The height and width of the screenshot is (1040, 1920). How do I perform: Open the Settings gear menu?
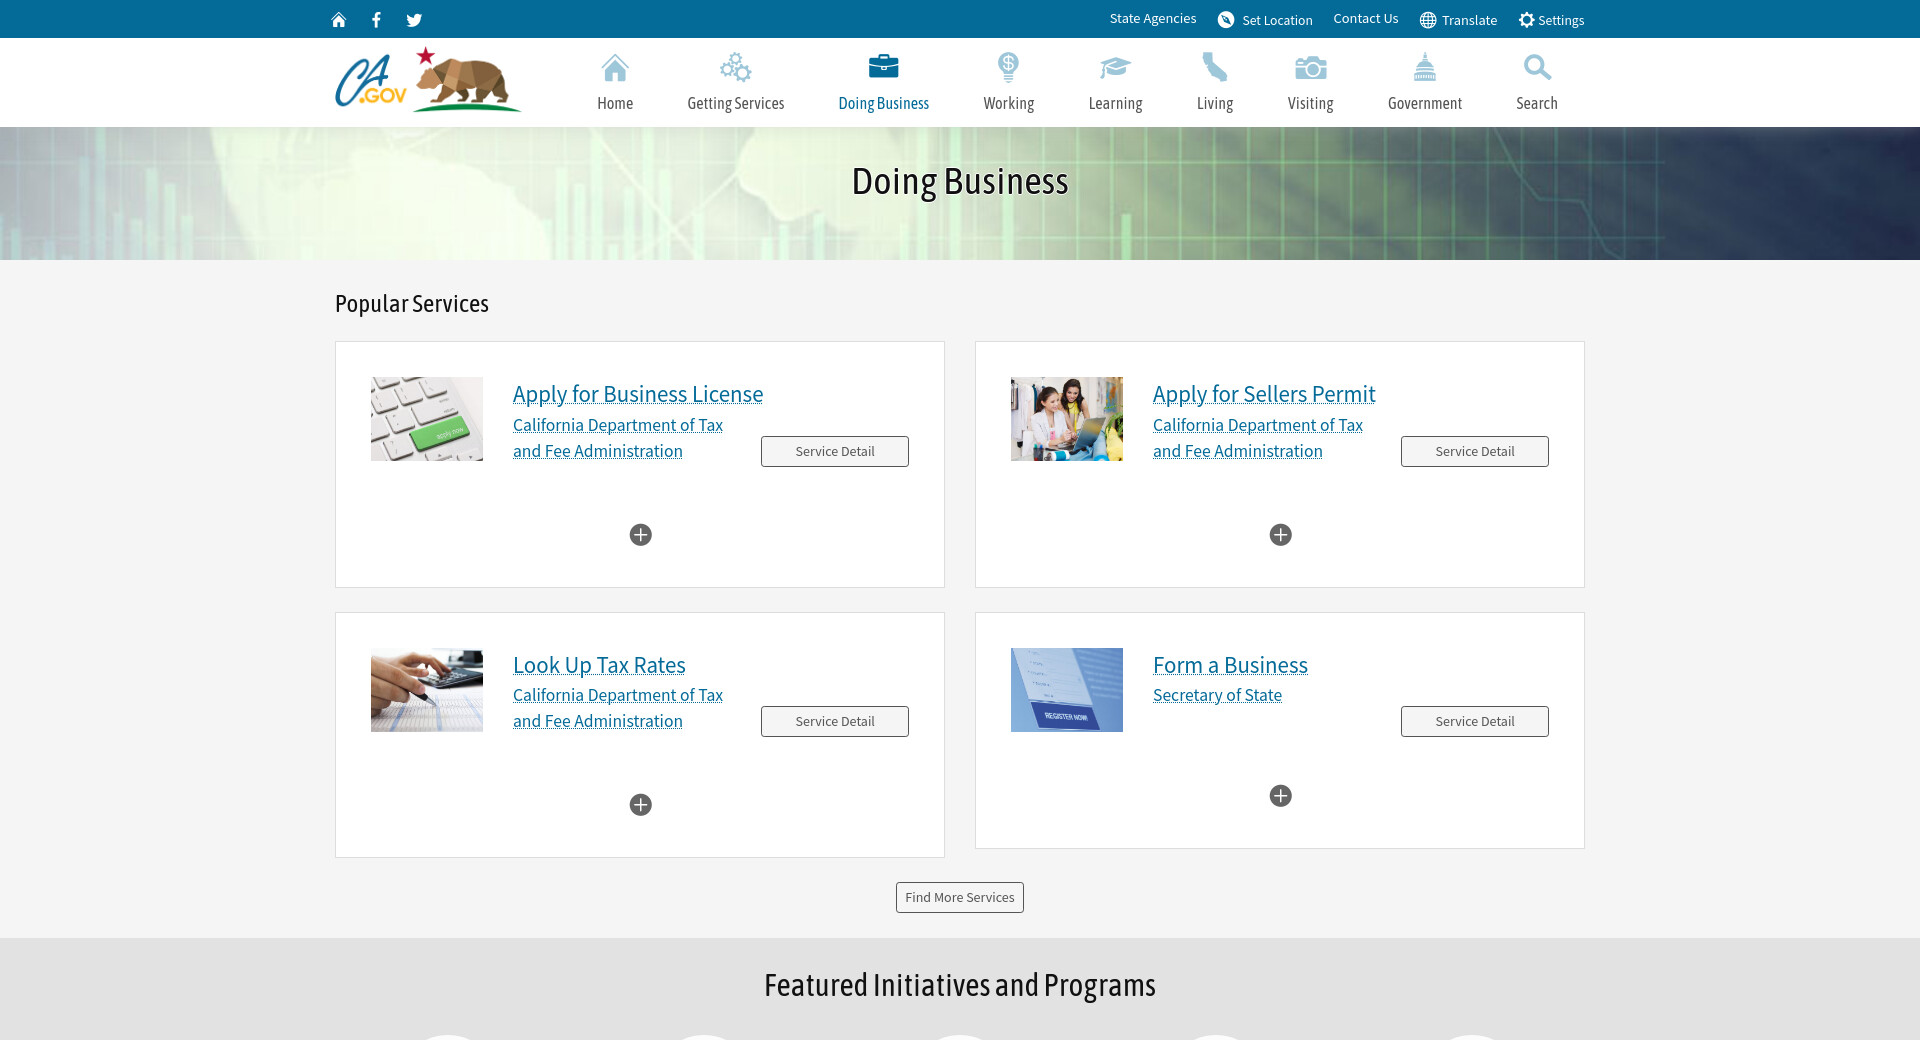tap(1551, 20)
